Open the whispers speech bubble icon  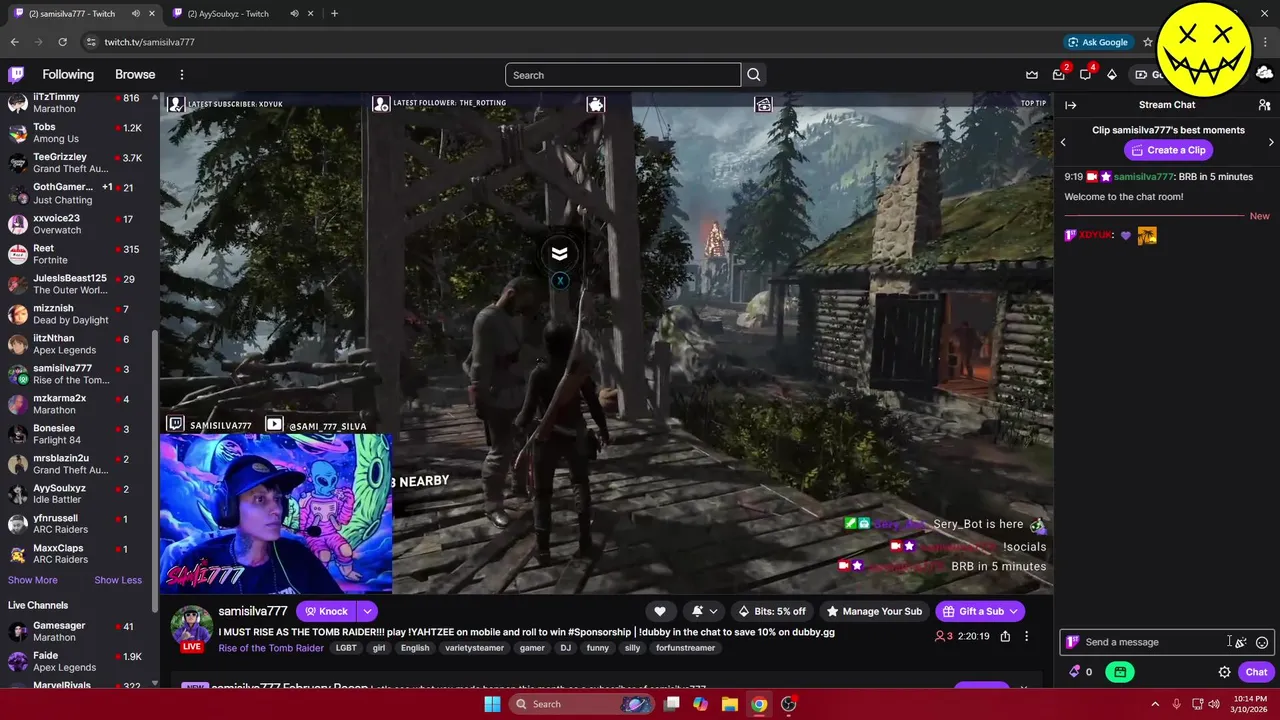coord(1085,75)
